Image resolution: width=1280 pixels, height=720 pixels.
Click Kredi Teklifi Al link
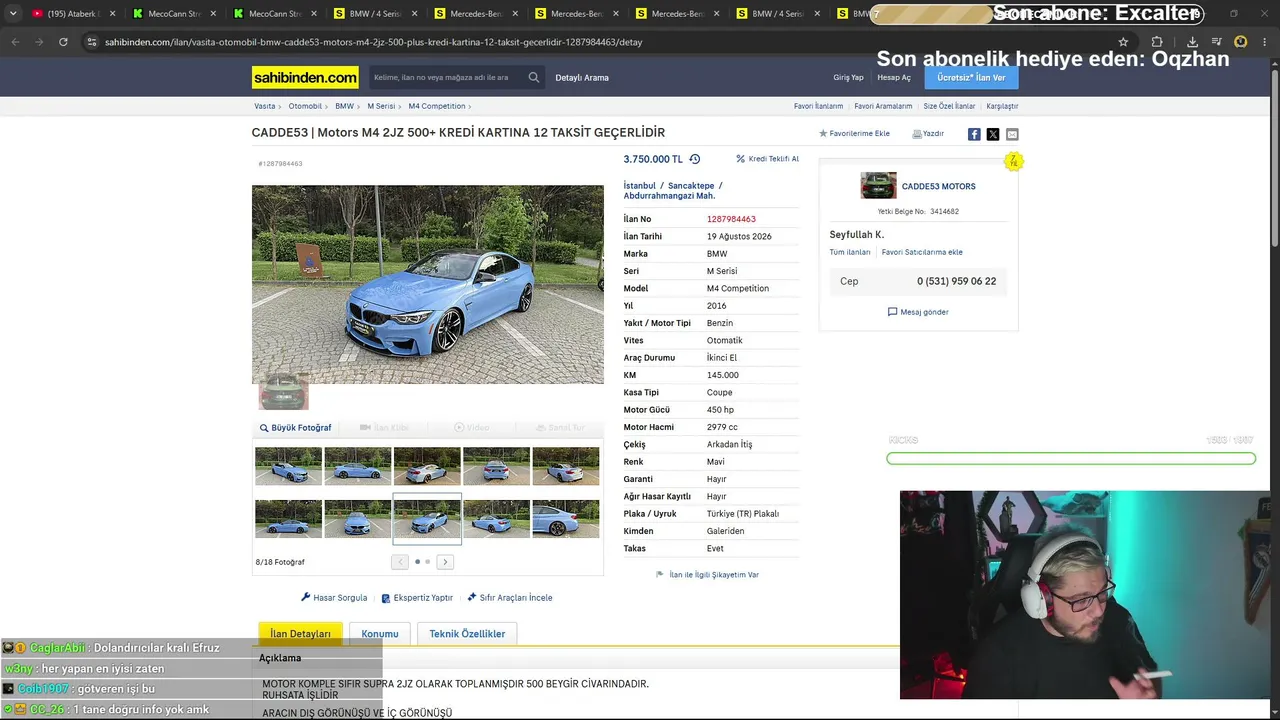tap(767, 159)
